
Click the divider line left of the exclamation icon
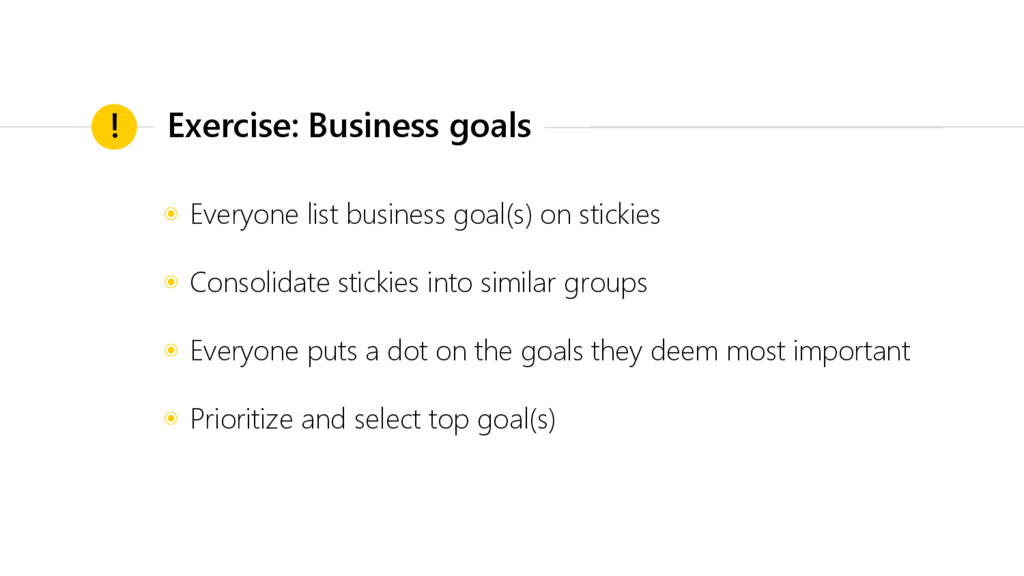tap(45, 127)
